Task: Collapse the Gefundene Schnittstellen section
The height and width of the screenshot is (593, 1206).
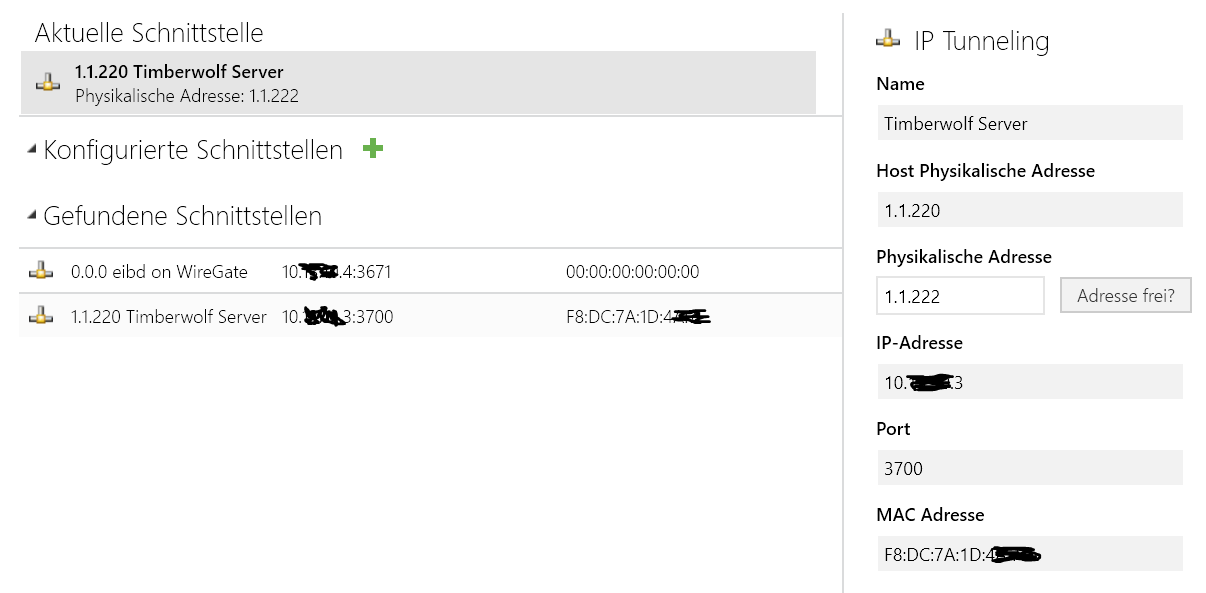Action: point(33,215)
